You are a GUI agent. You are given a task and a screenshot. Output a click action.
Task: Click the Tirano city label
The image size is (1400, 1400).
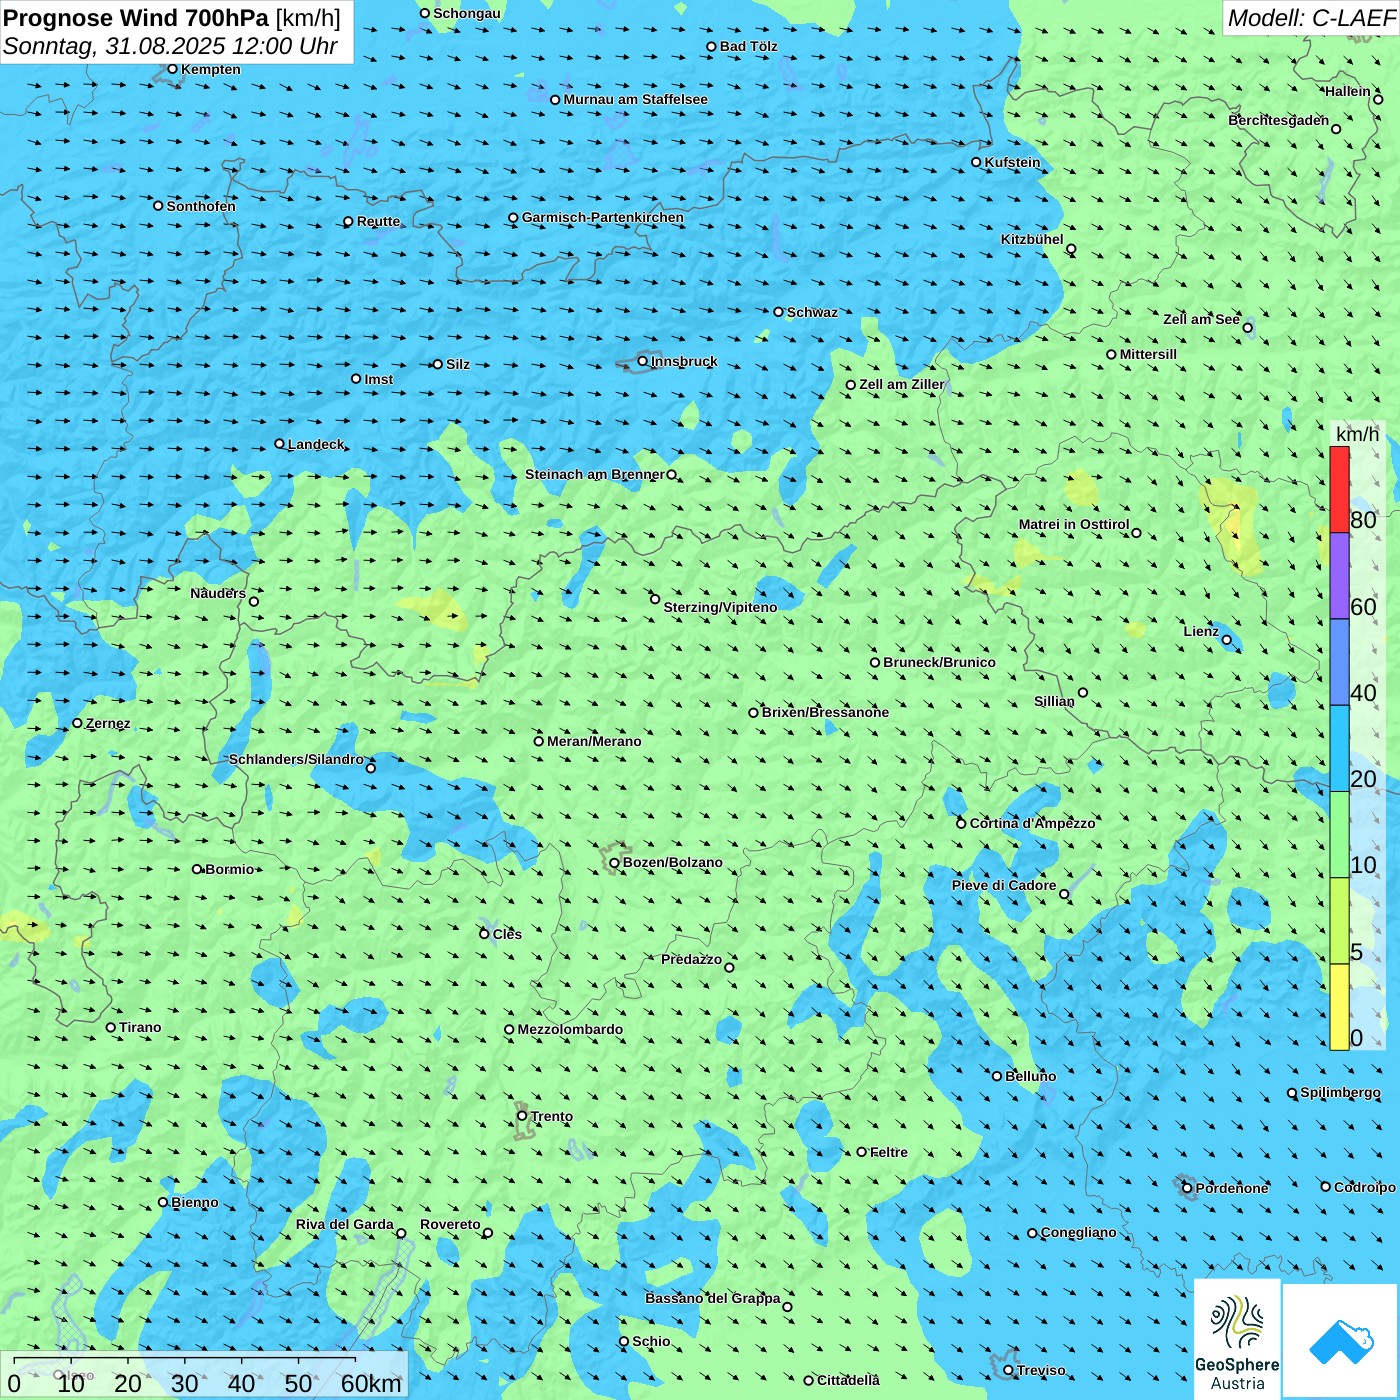[x=140, y=1027]
